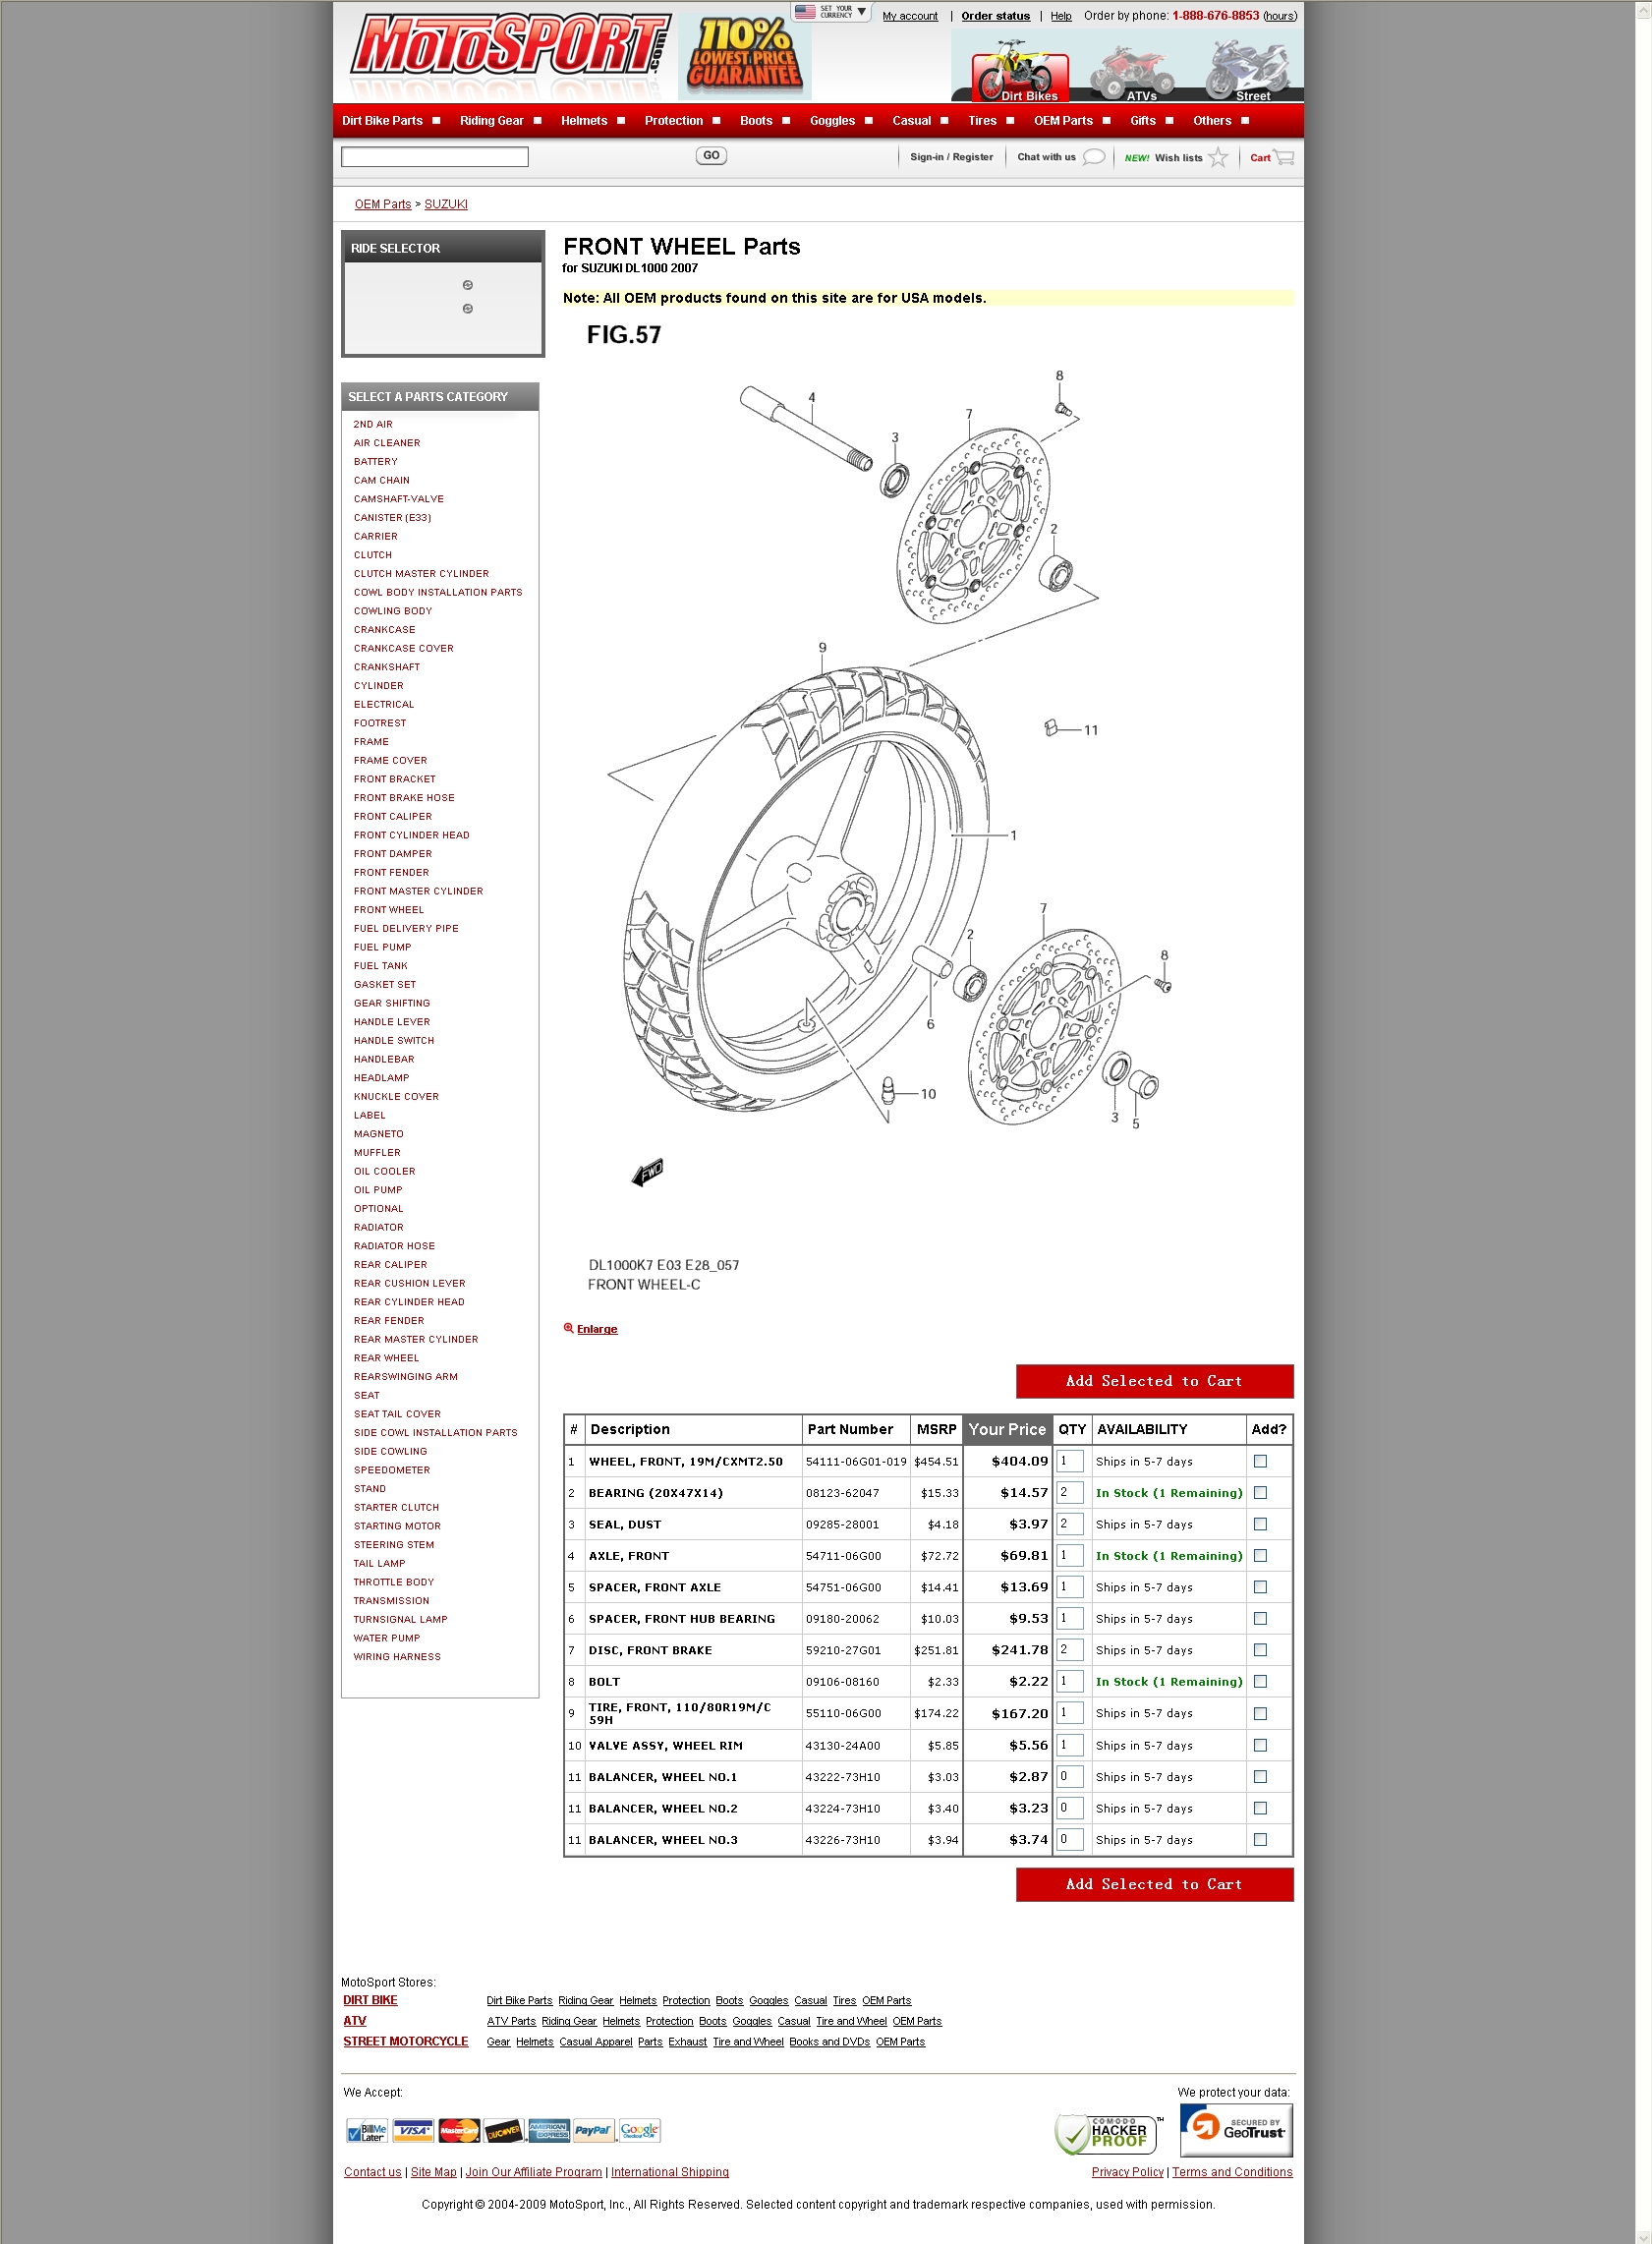The height and width of the screenshot is (2244, 1652).
Task: Click the Wish lists star icon
Action: [1217, 157]
